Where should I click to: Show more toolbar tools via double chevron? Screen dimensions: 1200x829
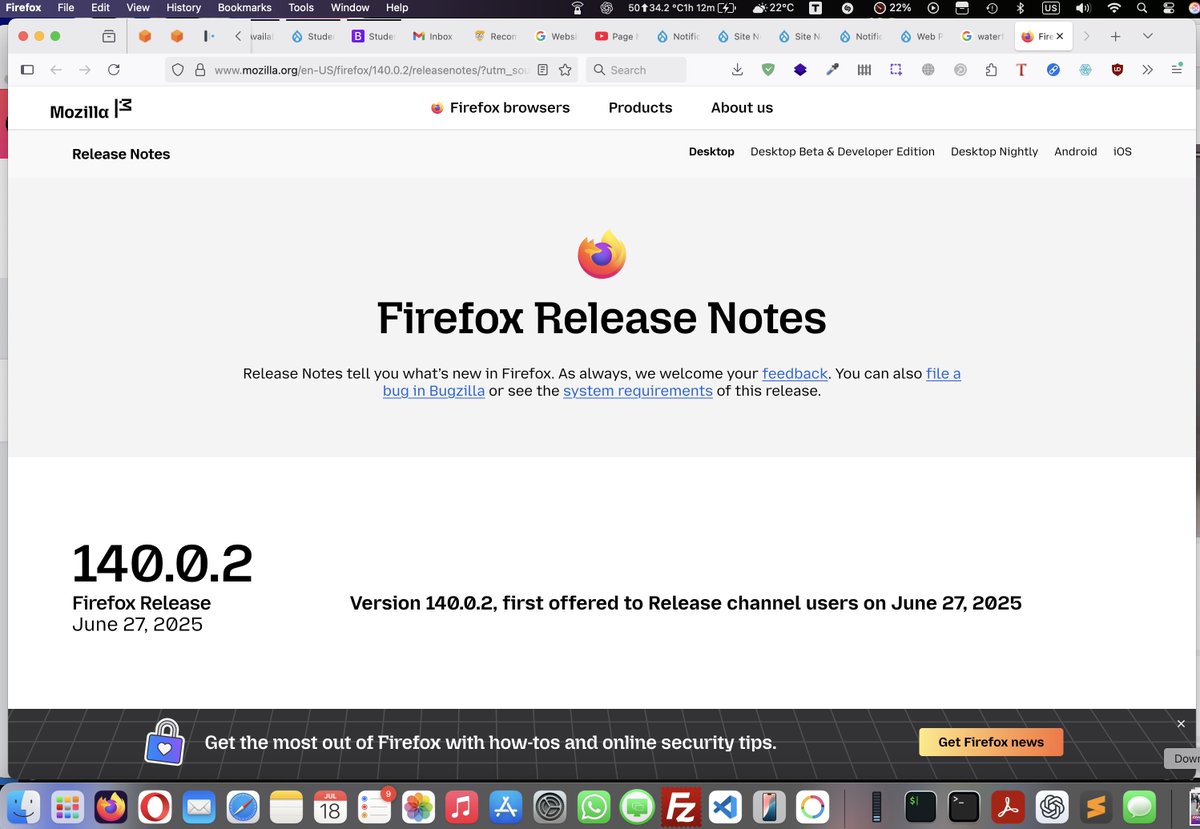point(1147,70)
